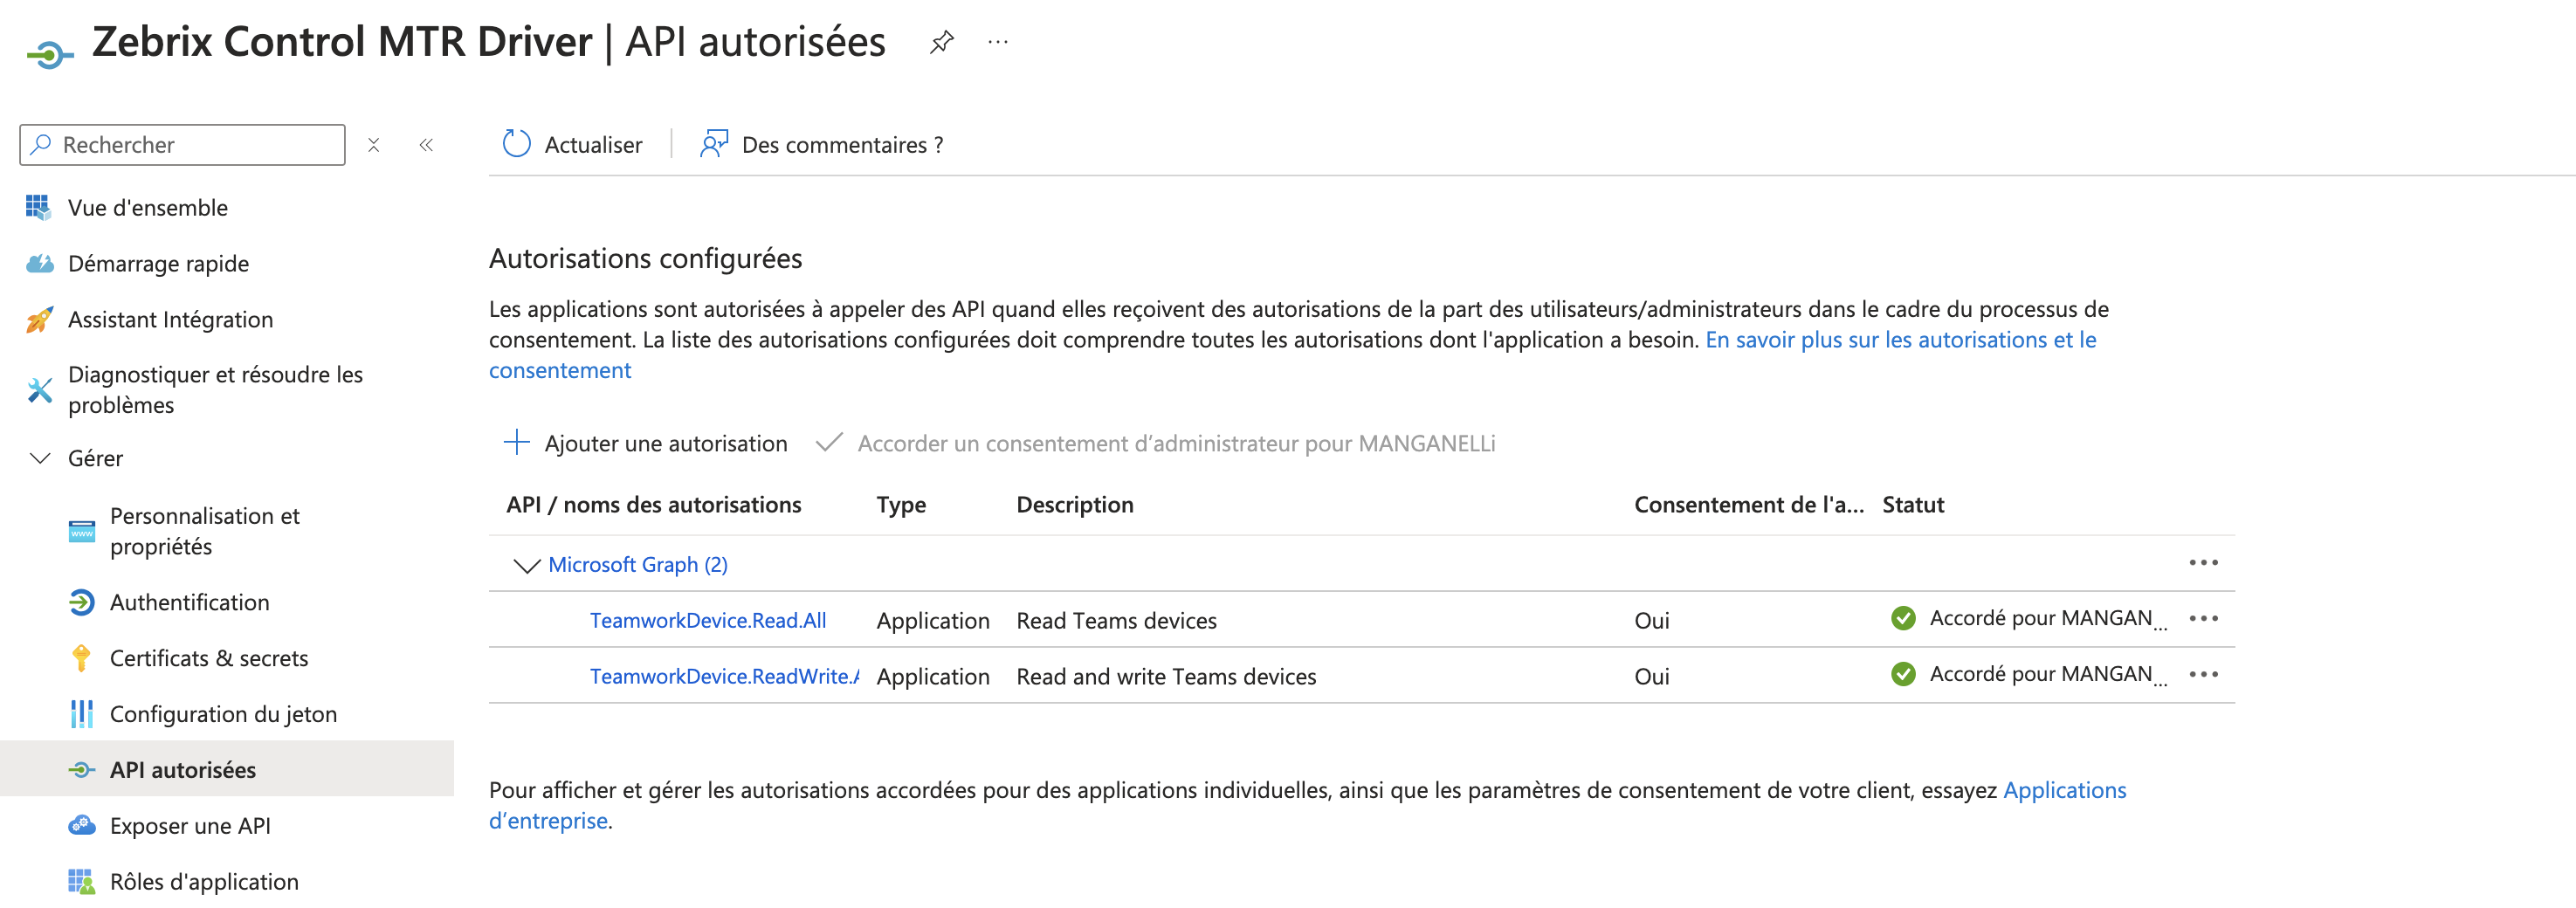The width and height of the screenshot is (2576, 908).
Task: Click the Consentement de l'a... column header
Action: pyautogui.click(x=1749, y=504)
